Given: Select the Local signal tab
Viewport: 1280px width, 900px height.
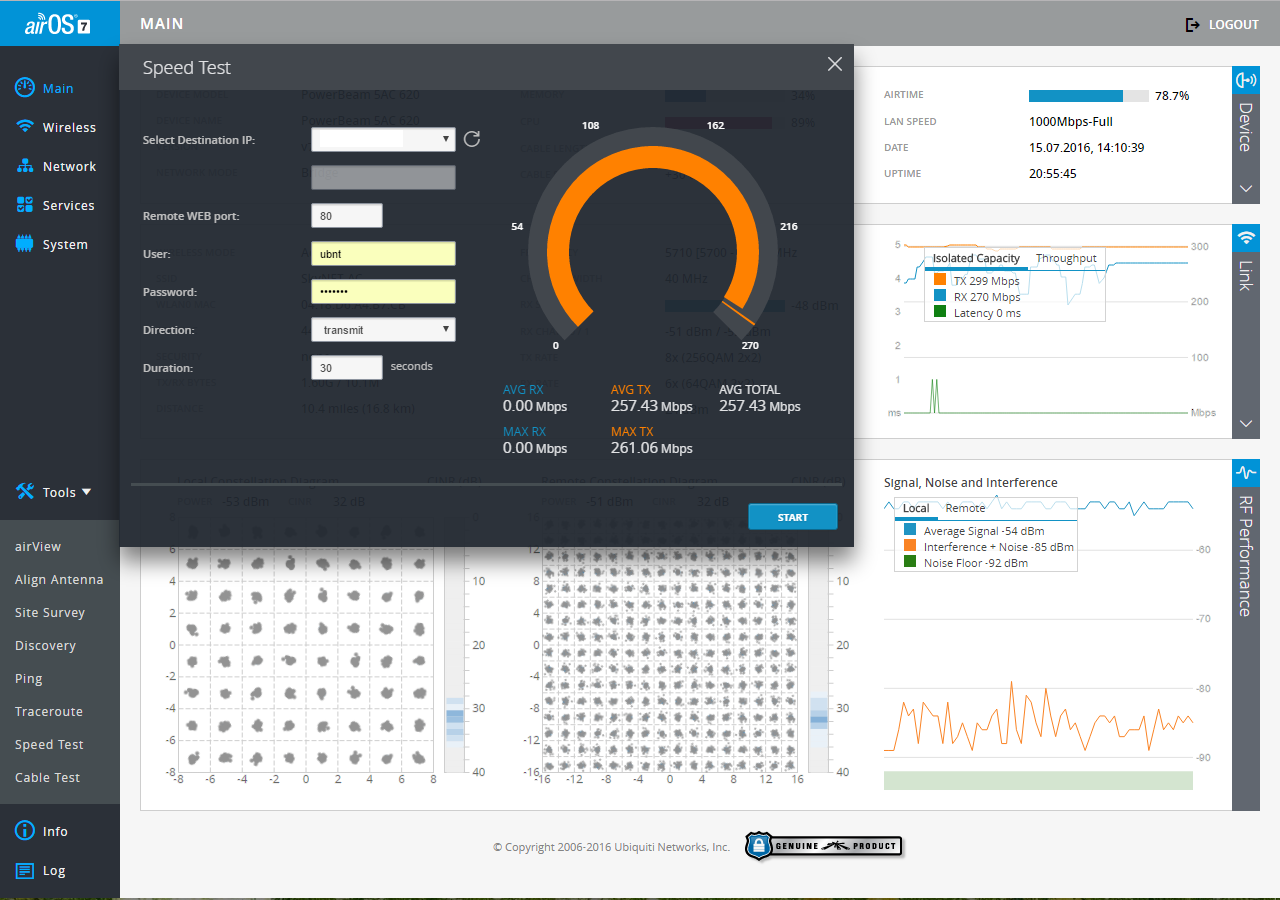Looking at the screenshot, I should (916, 508).
